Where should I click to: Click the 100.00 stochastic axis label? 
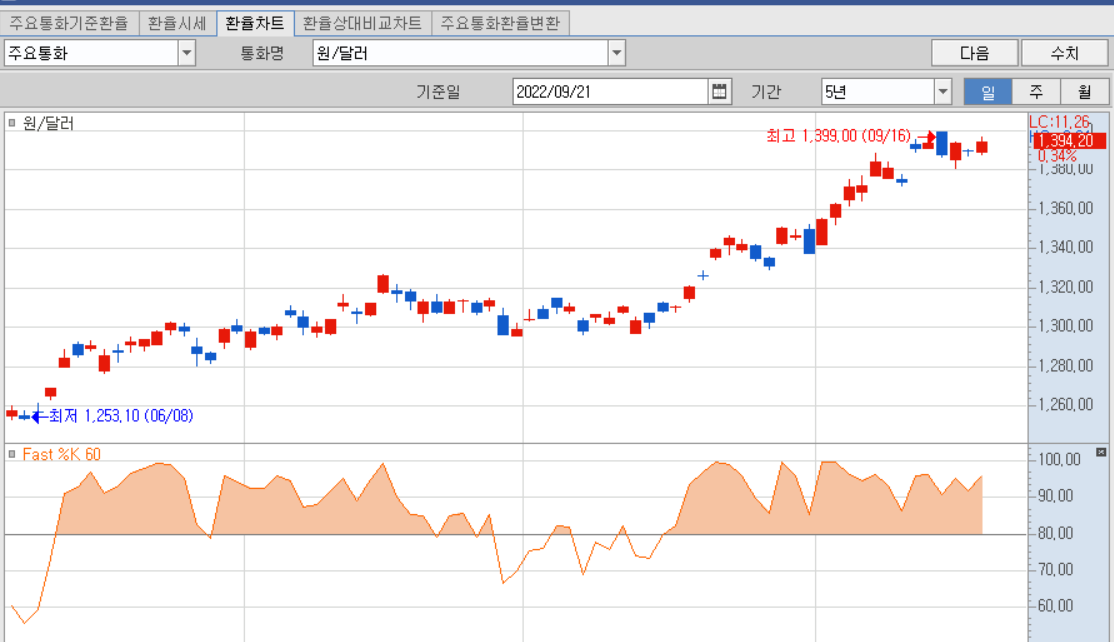[1059, 459]
